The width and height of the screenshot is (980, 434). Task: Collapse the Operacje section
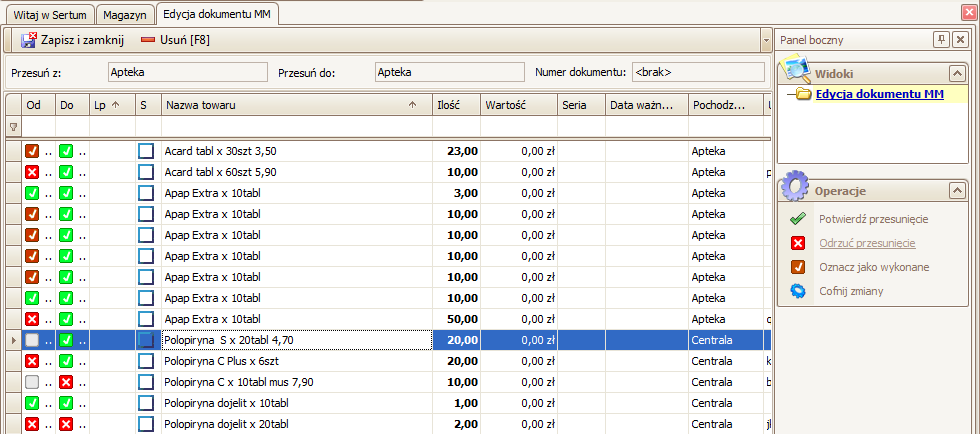click(x=957, y=190)
